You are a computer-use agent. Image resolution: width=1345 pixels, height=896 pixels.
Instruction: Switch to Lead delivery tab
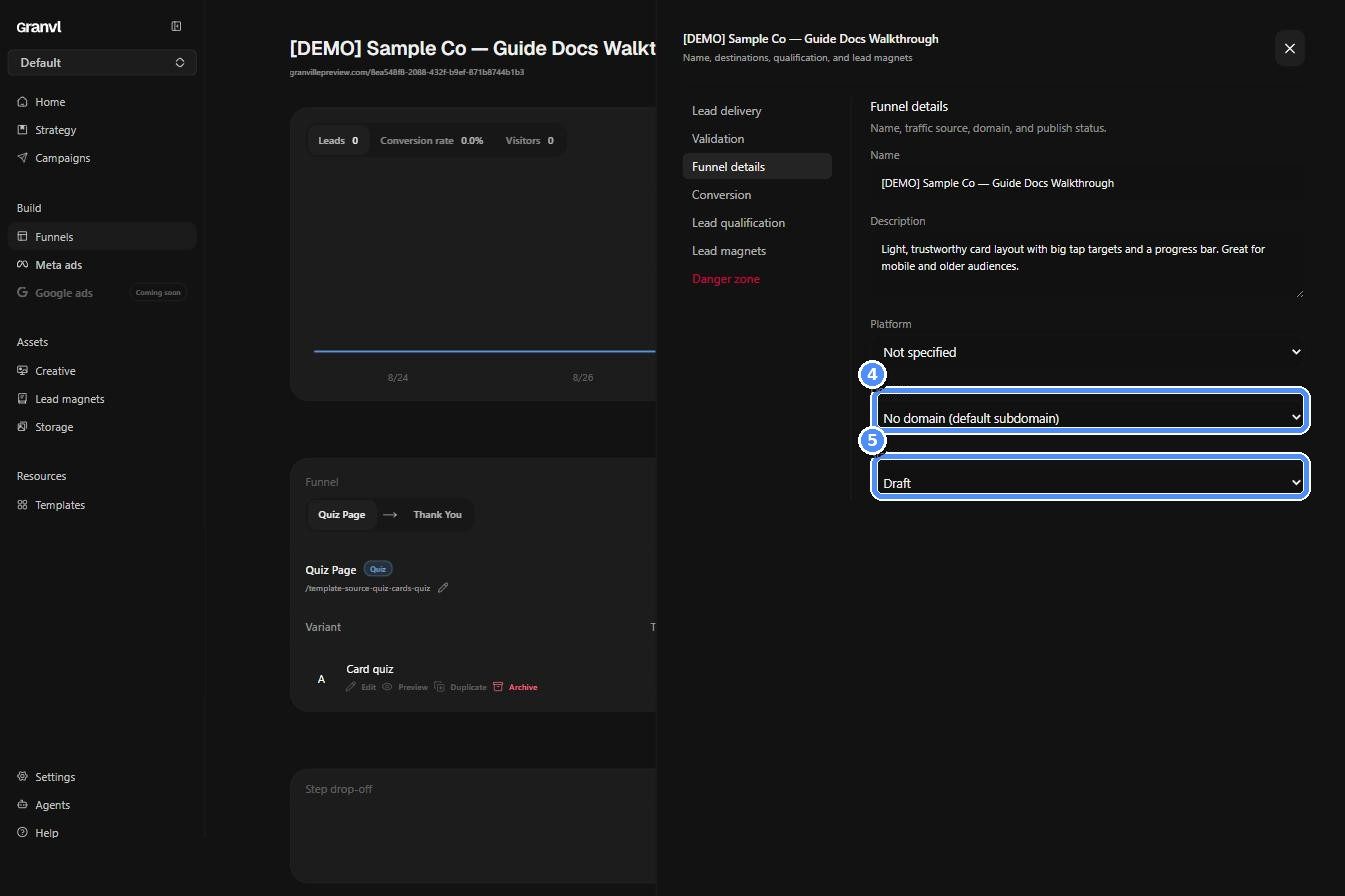[757, 111]
